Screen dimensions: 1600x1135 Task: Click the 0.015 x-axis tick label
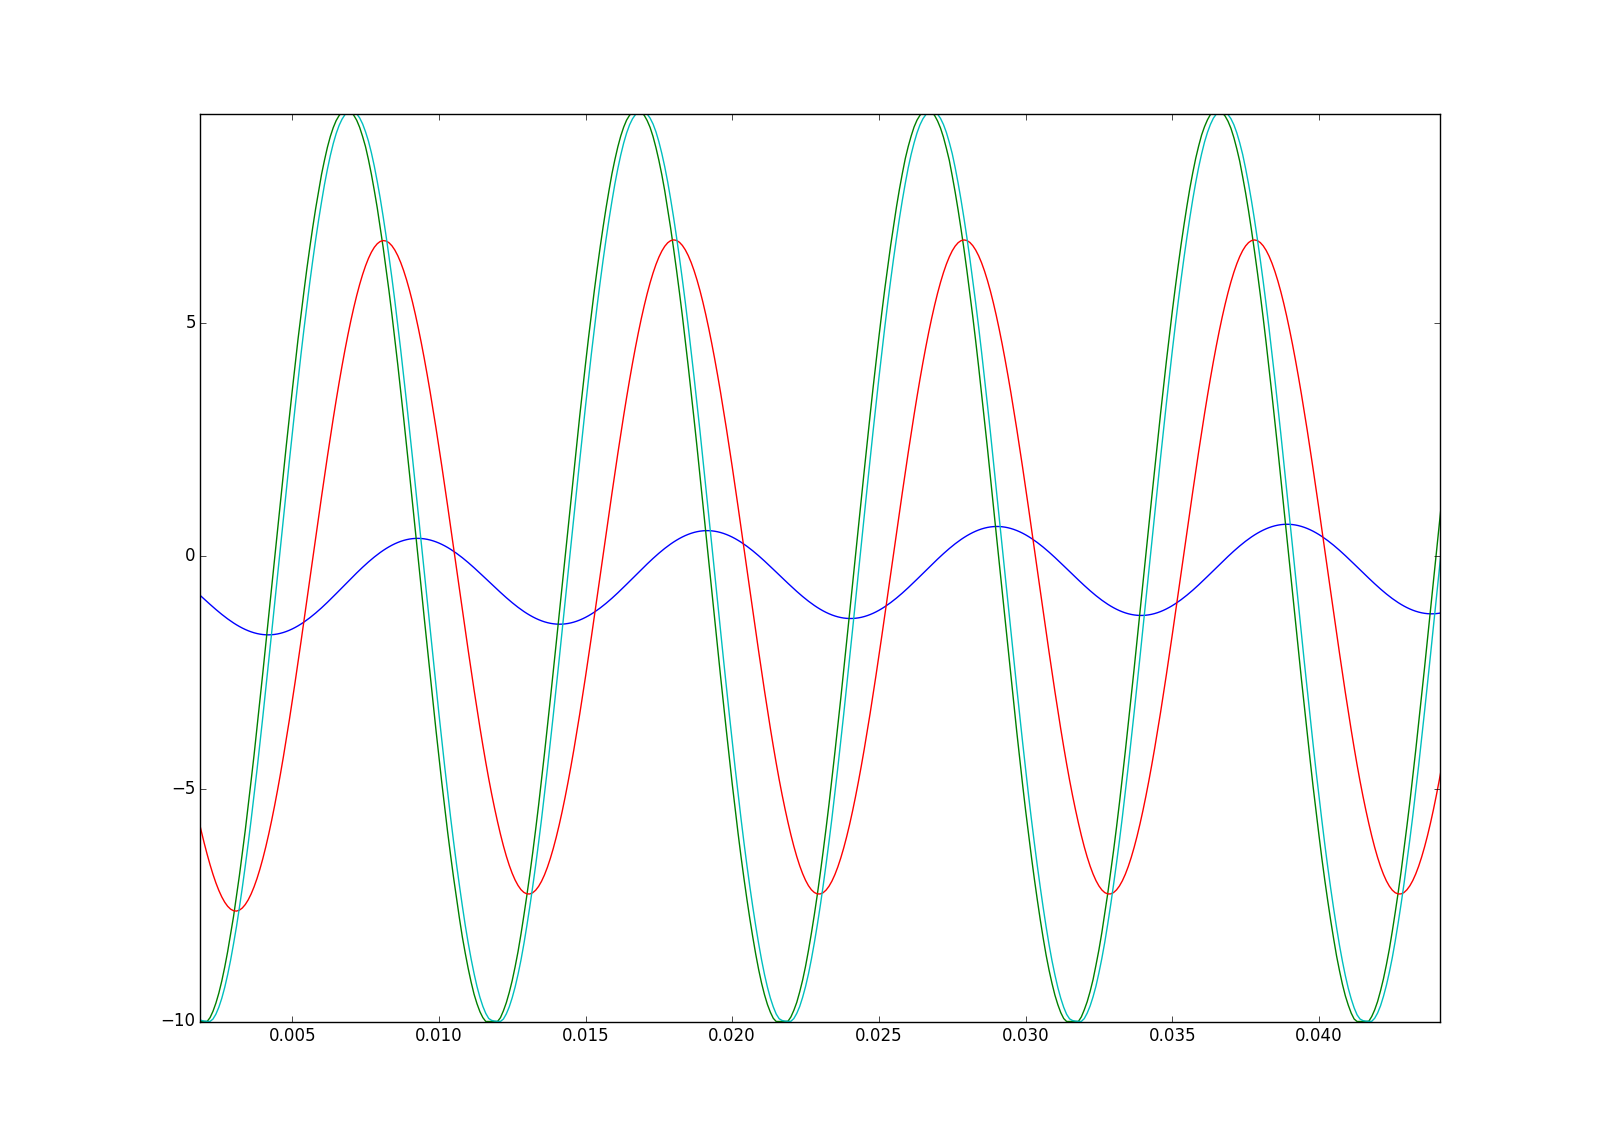585,1036
